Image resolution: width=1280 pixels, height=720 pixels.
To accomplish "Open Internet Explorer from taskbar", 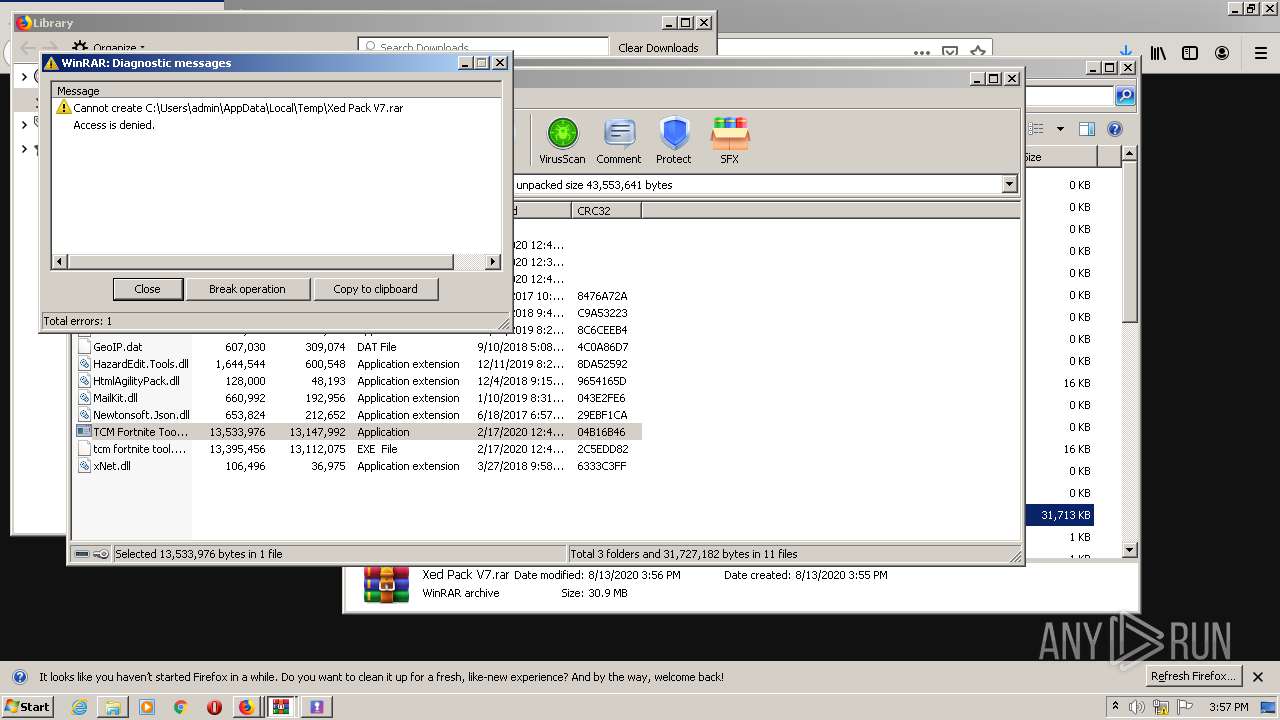I will click(79, 707).
